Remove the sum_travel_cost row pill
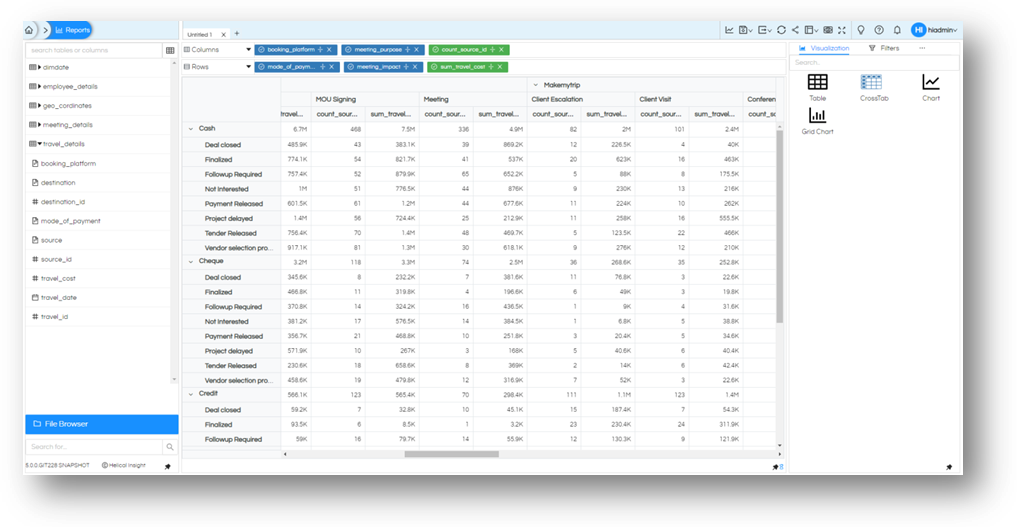This screenshot has height=527, width=1017. (500, 67)
